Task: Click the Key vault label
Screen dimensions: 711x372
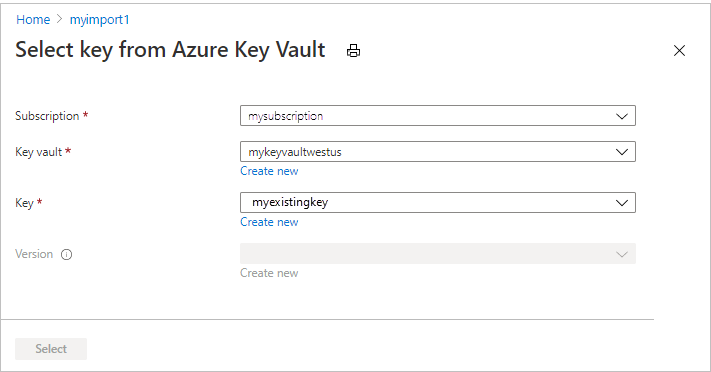Action: (39, 152)
